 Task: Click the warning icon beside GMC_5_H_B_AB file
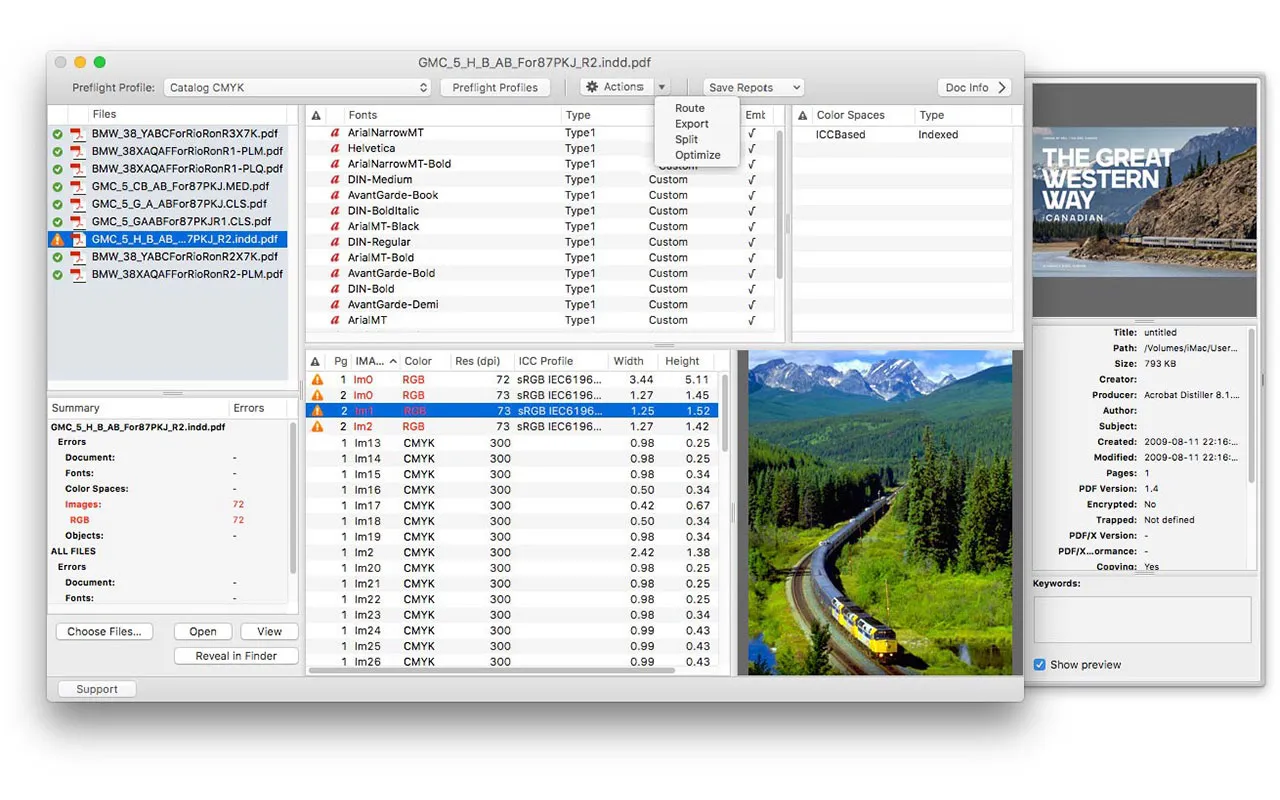pos(58,240)
